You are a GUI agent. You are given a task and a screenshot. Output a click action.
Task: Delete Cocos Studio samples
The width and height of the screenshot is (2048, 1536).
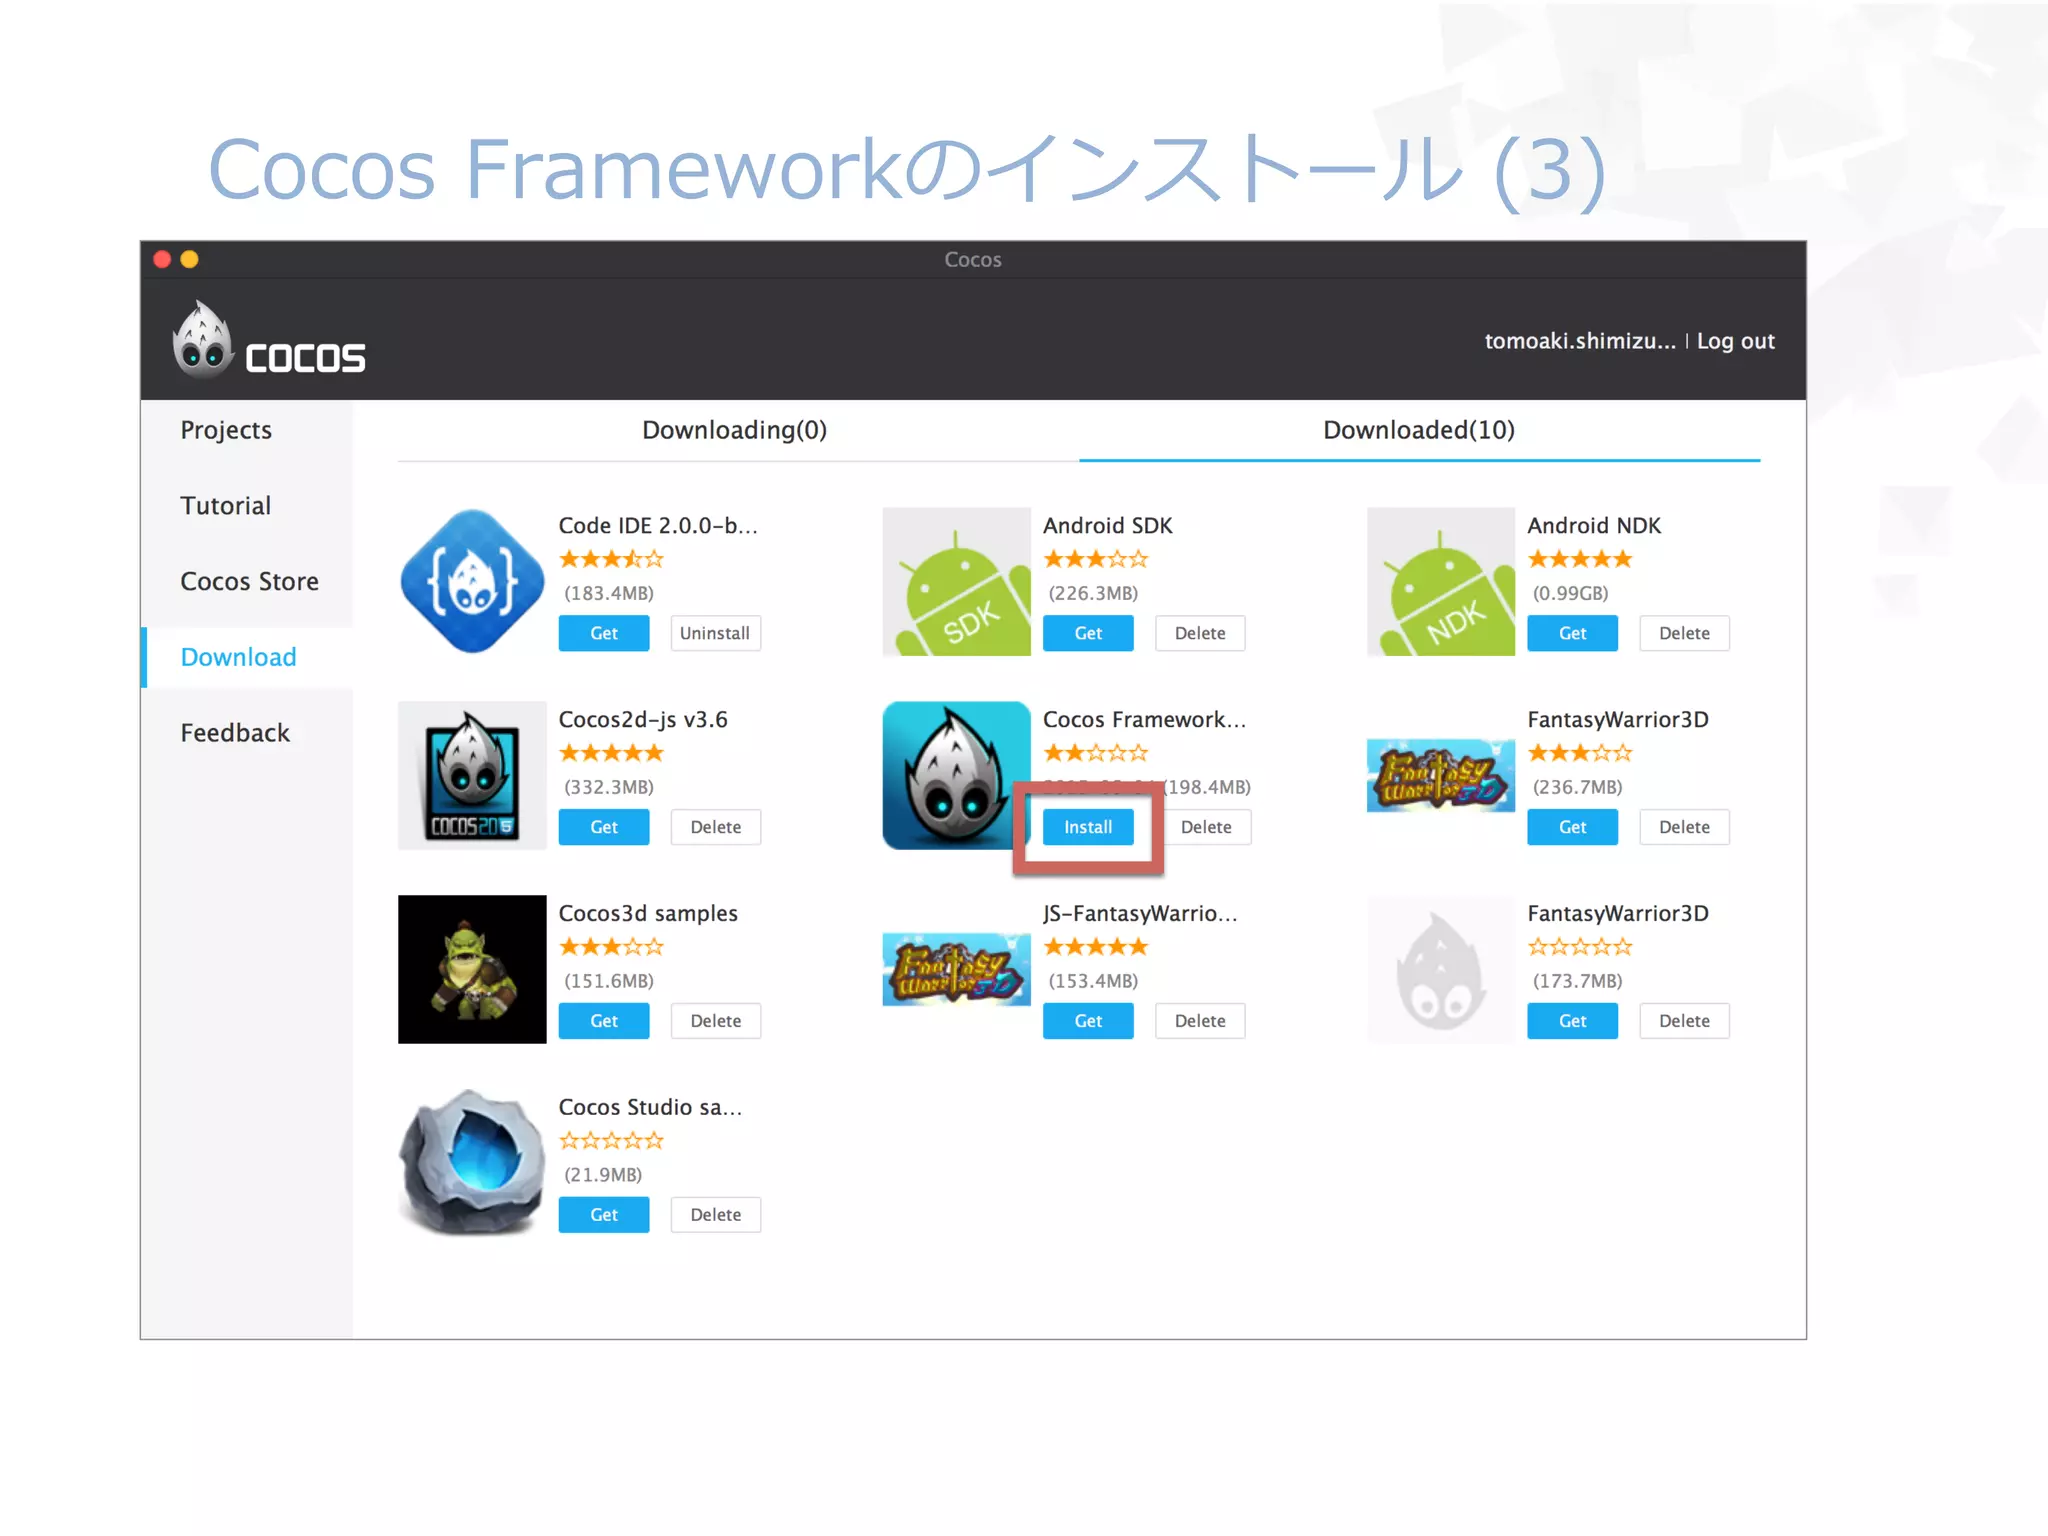[x=715, y=1215]
